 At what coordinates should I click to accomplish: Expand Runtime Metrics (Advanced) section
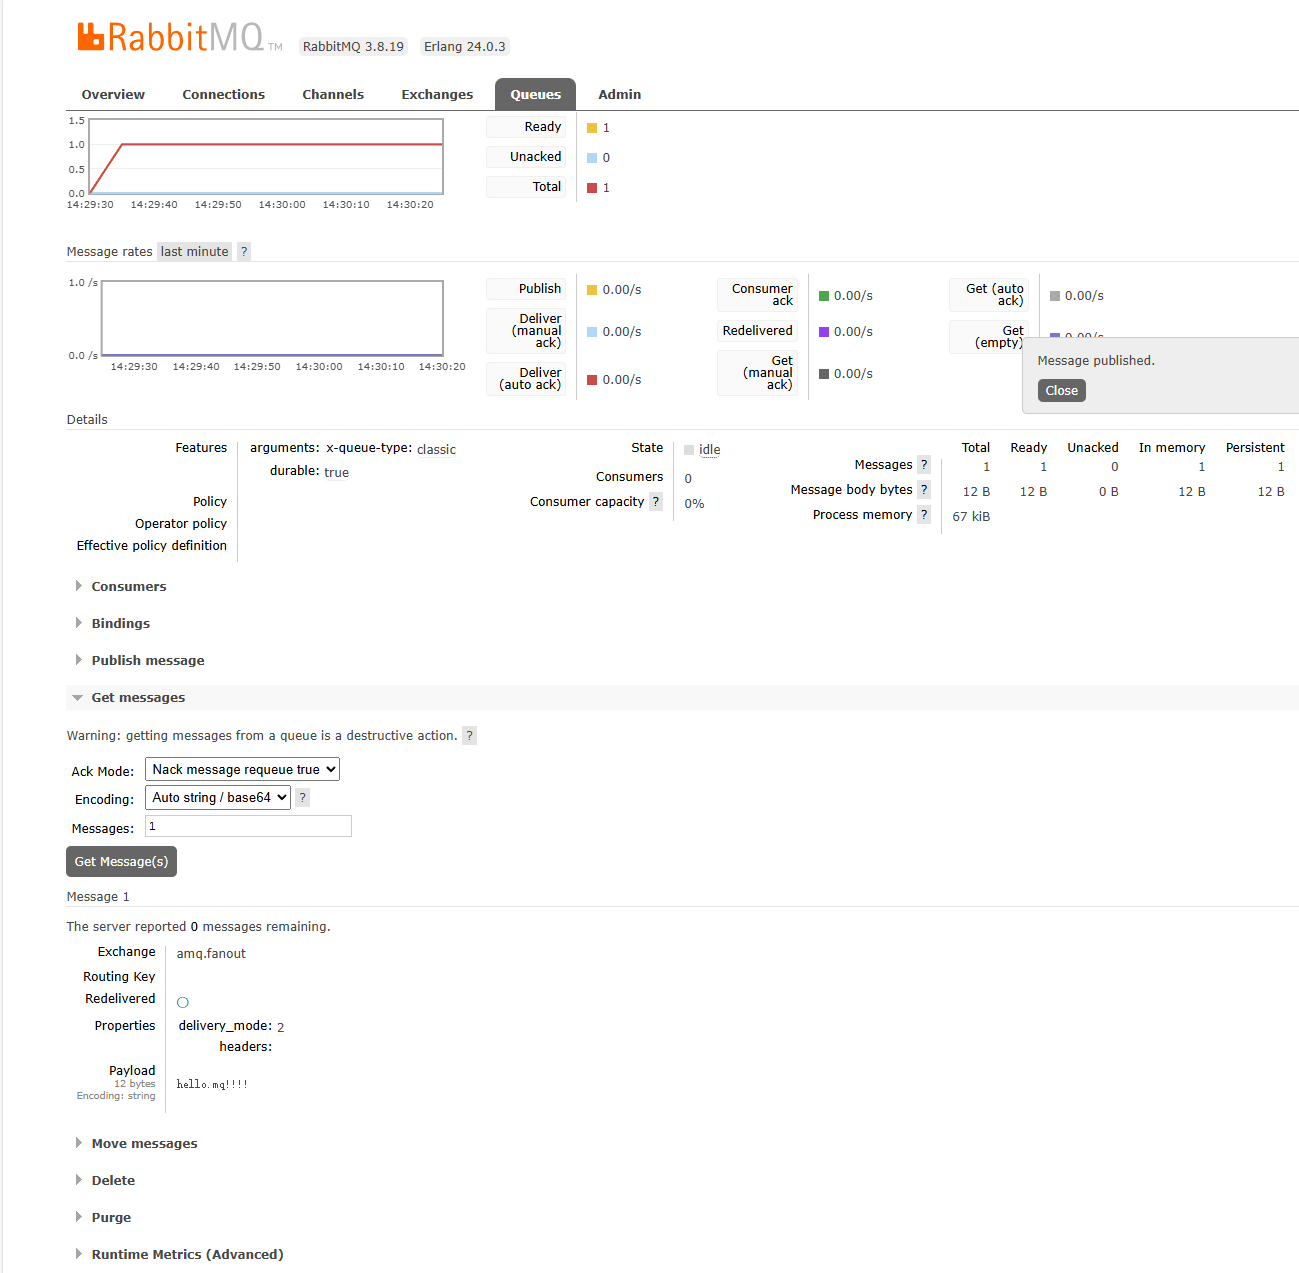tap(187, 1255)
